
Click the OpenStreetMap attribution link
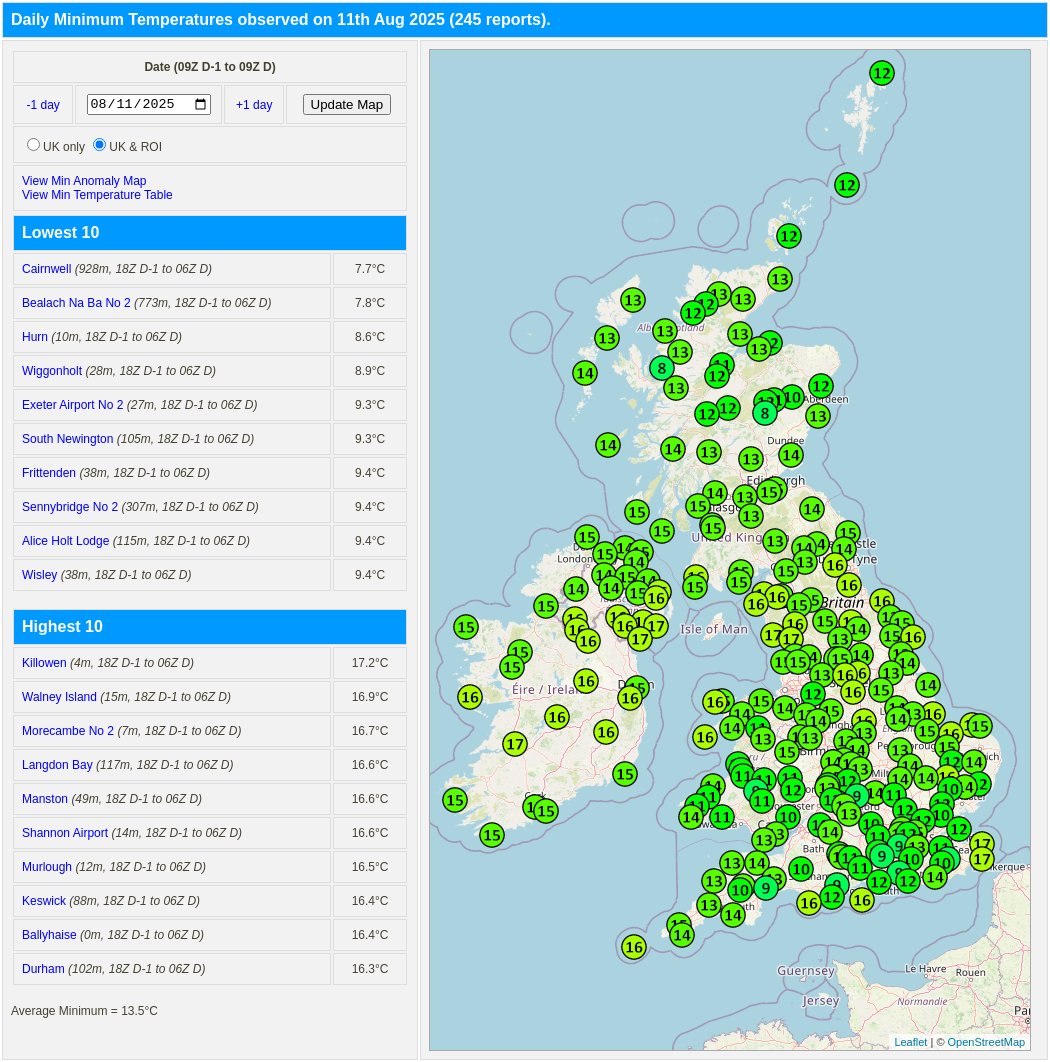pyautogui.click(x=986, y=1042)
